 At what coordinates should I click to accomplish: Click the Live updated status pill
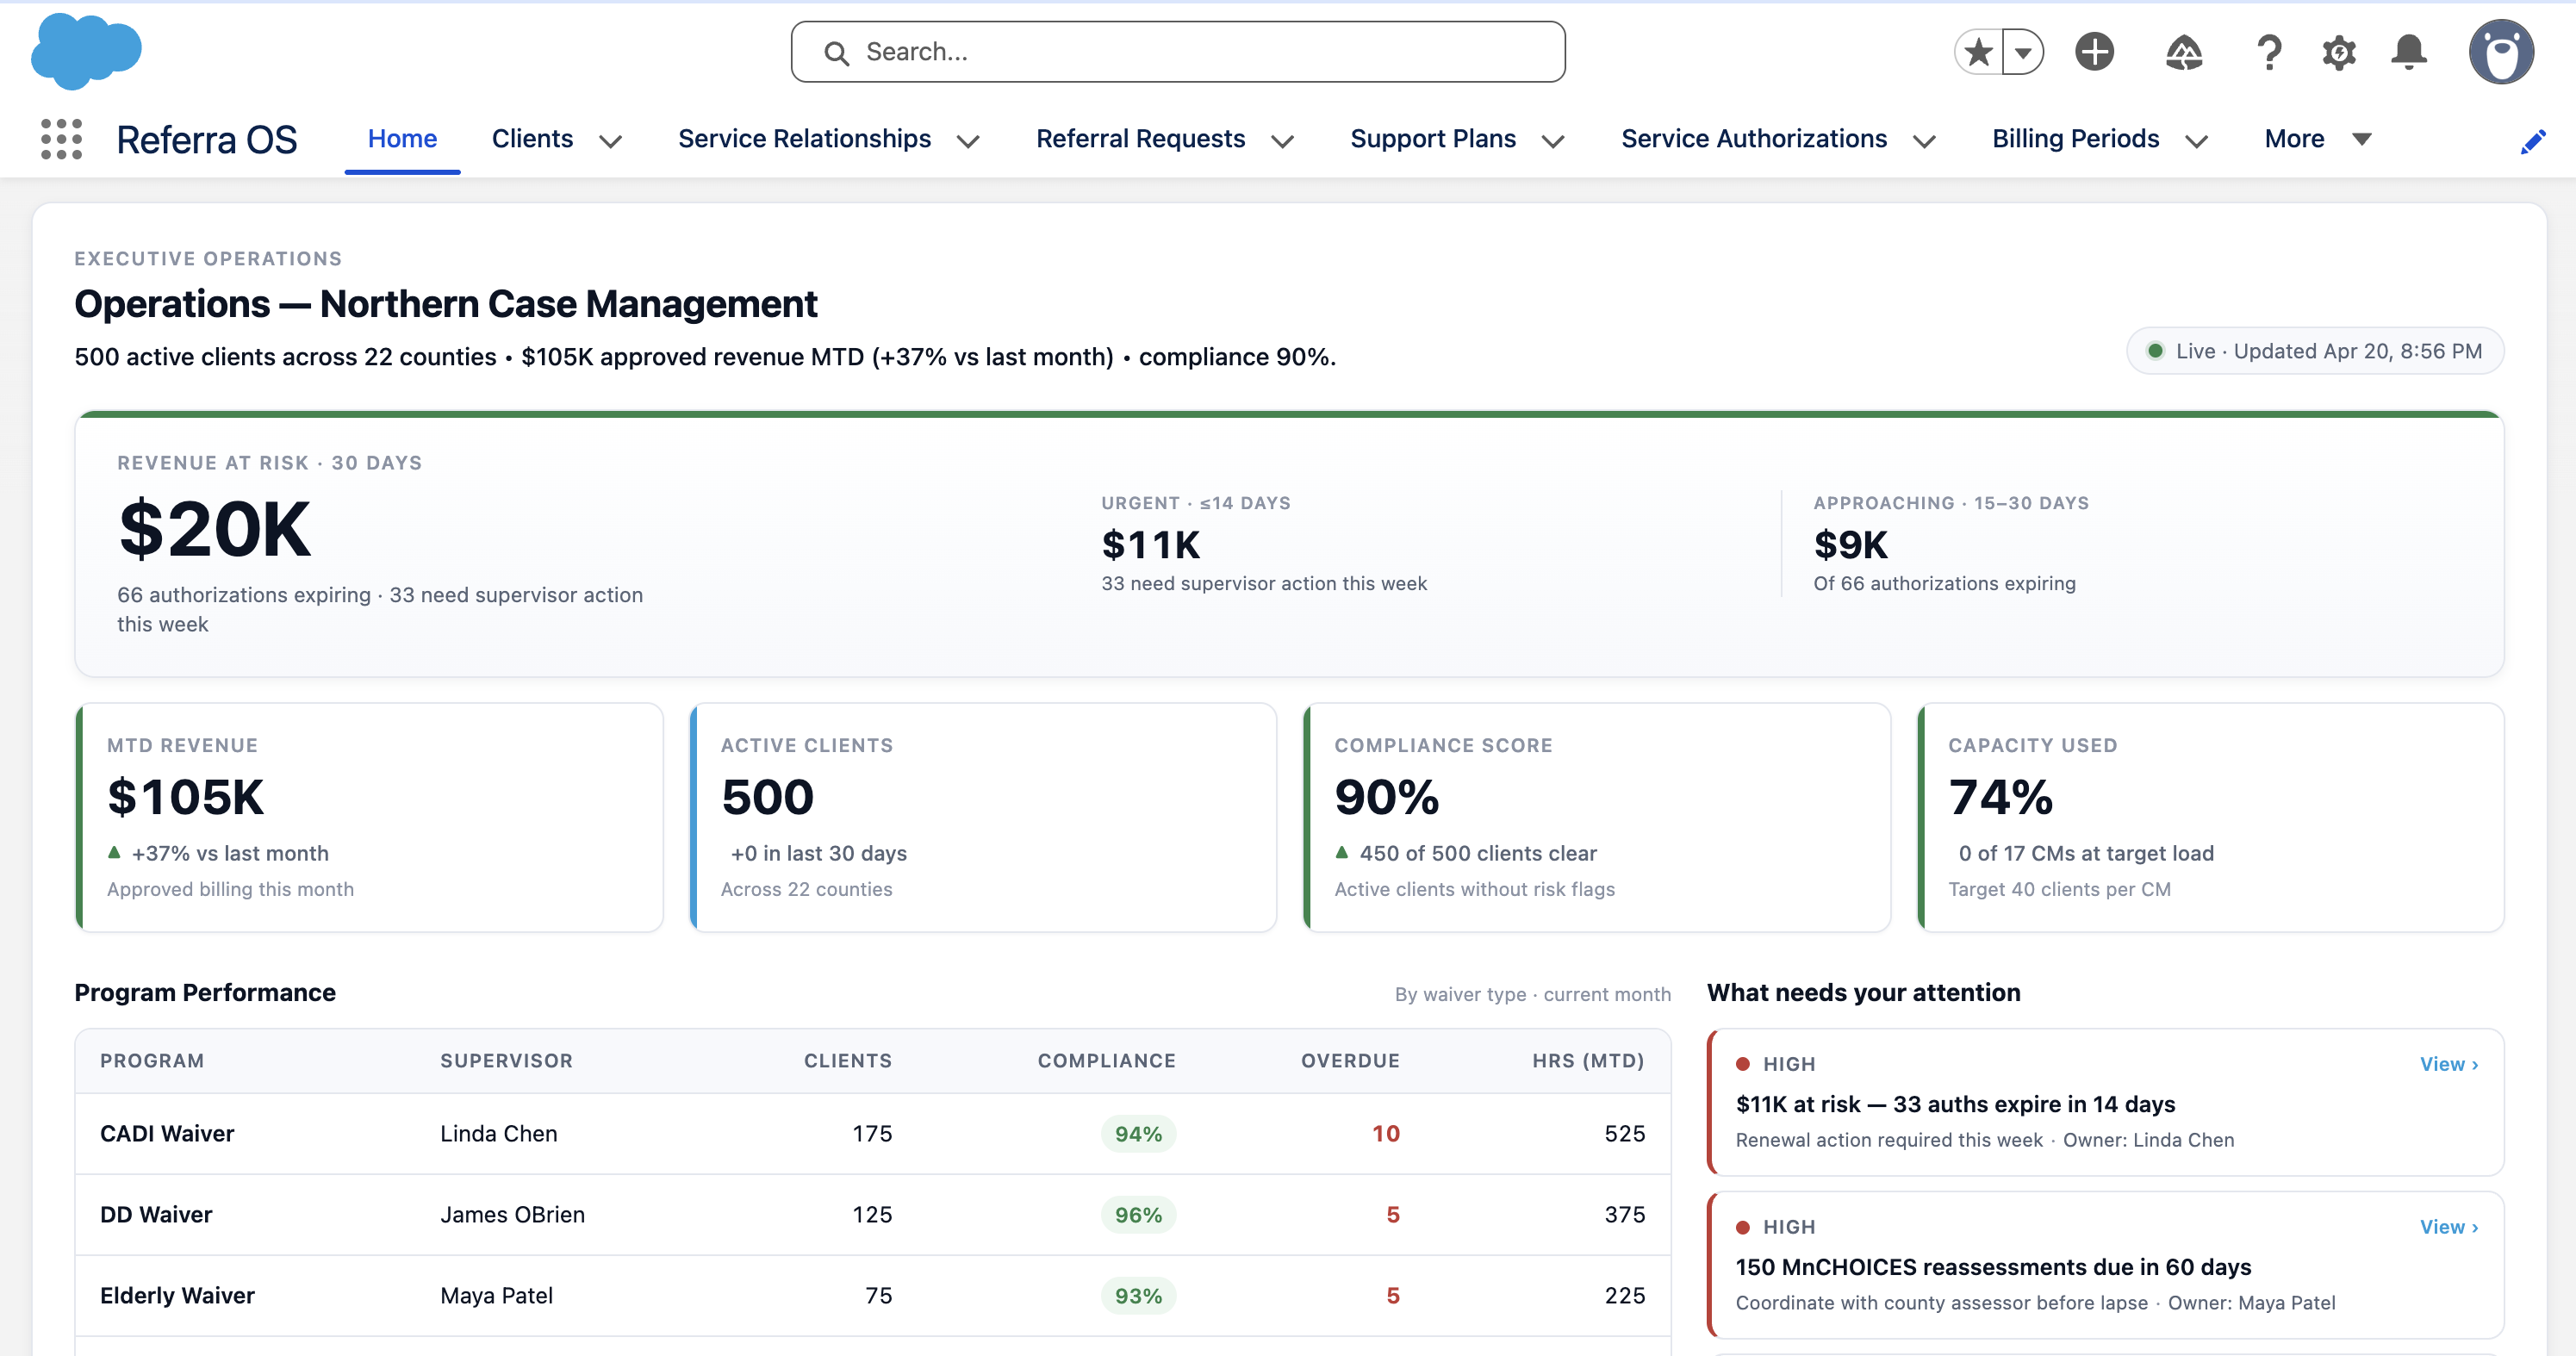pyautogui.click(x=2314, y=351)
